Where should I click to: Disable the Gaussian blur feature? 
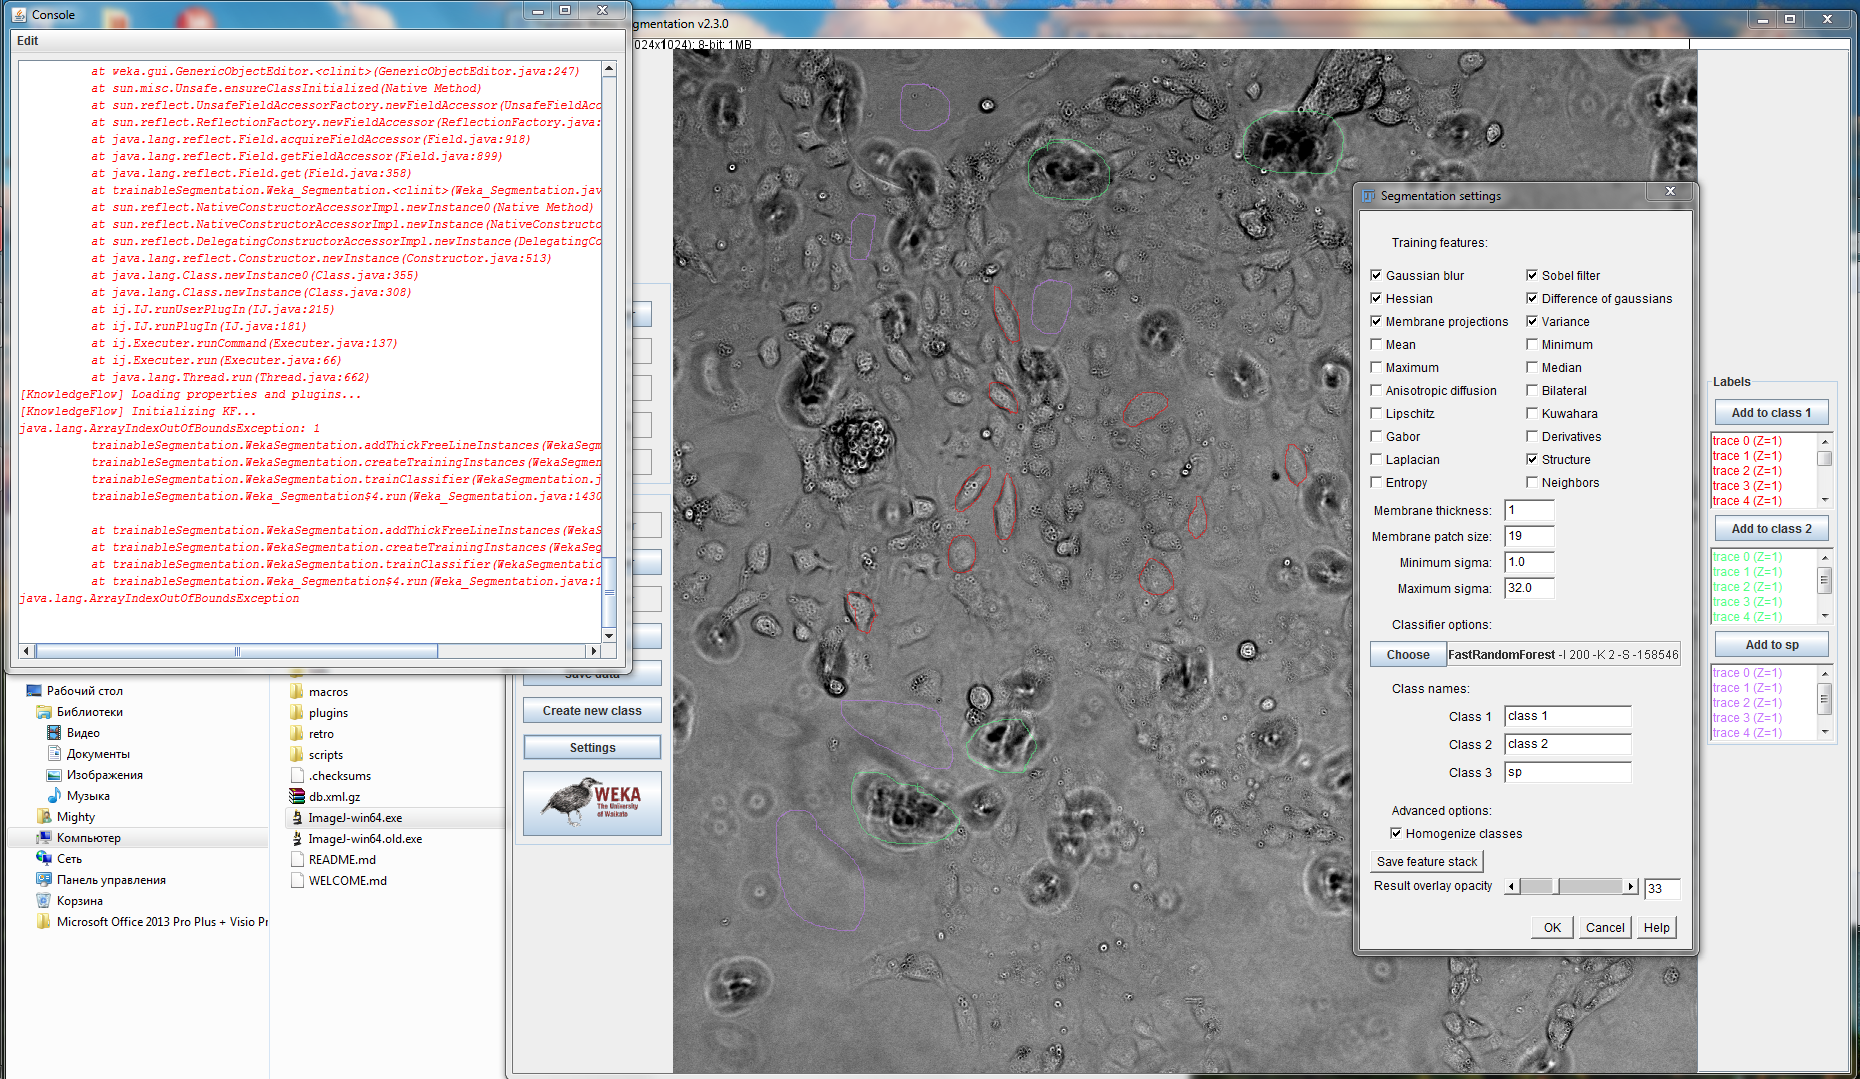[1377, 275]
